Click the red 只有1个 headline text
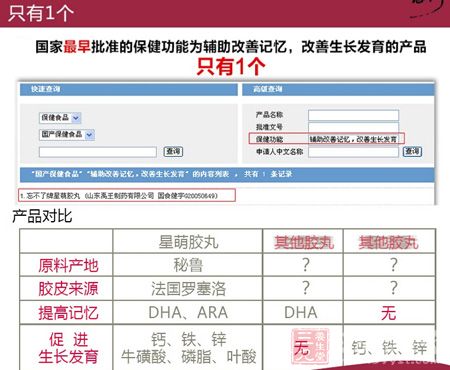 pos(231,66)
